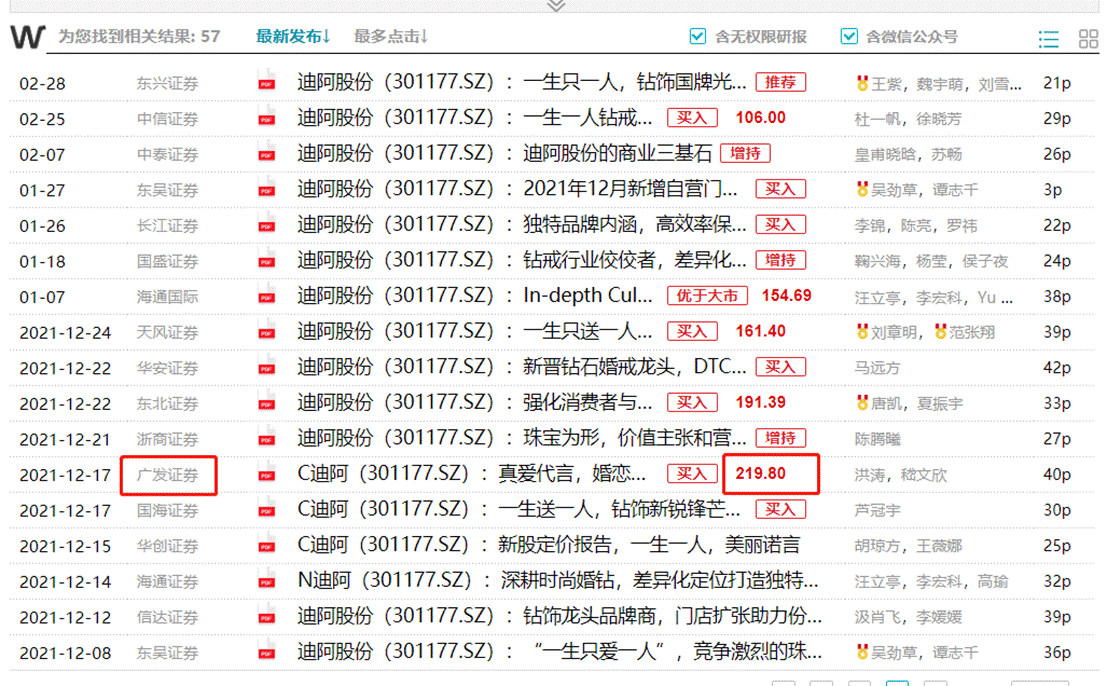Click authors 洪涛，嵇文欣
Viewport: 1107px width, 686px height.
coord(900,475)
